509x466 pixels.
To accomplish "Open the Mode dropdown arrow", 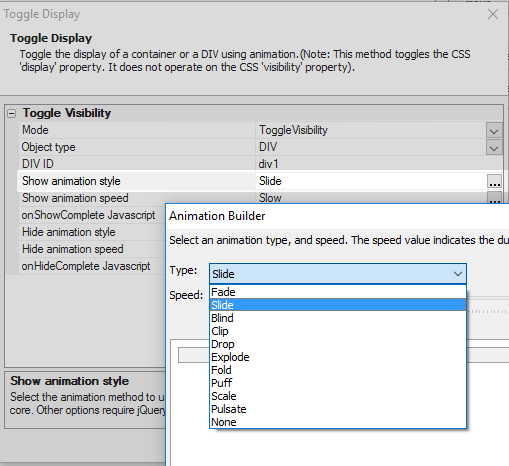I will point(494,130).
